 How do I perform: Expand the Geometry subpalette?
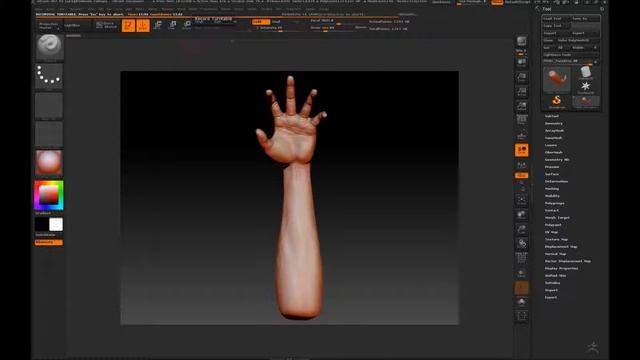(x=553, y=123)
